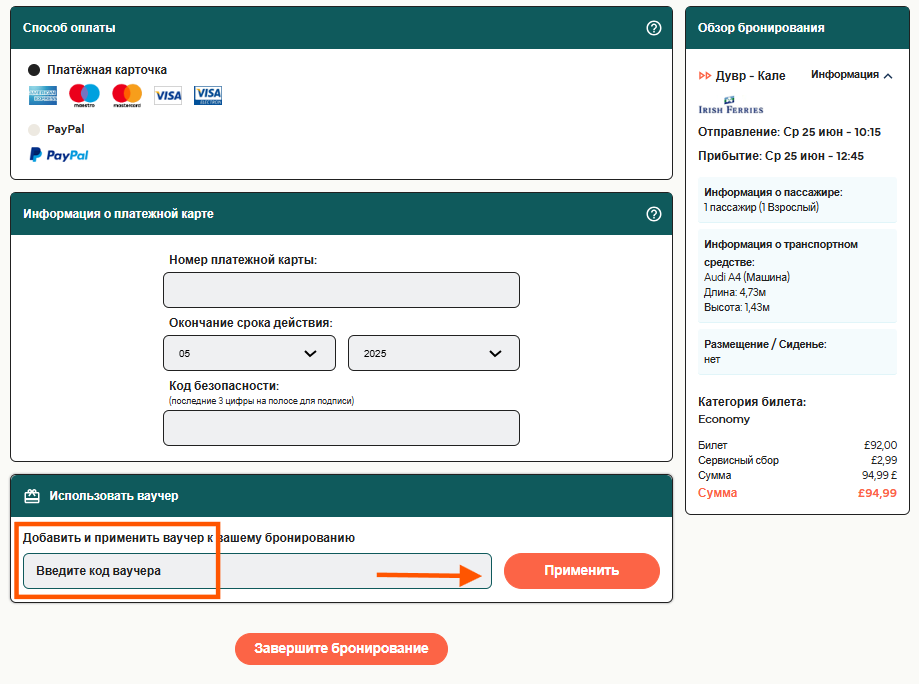
Task: Click the Maestro card logo
Action: tap(84, 96)
